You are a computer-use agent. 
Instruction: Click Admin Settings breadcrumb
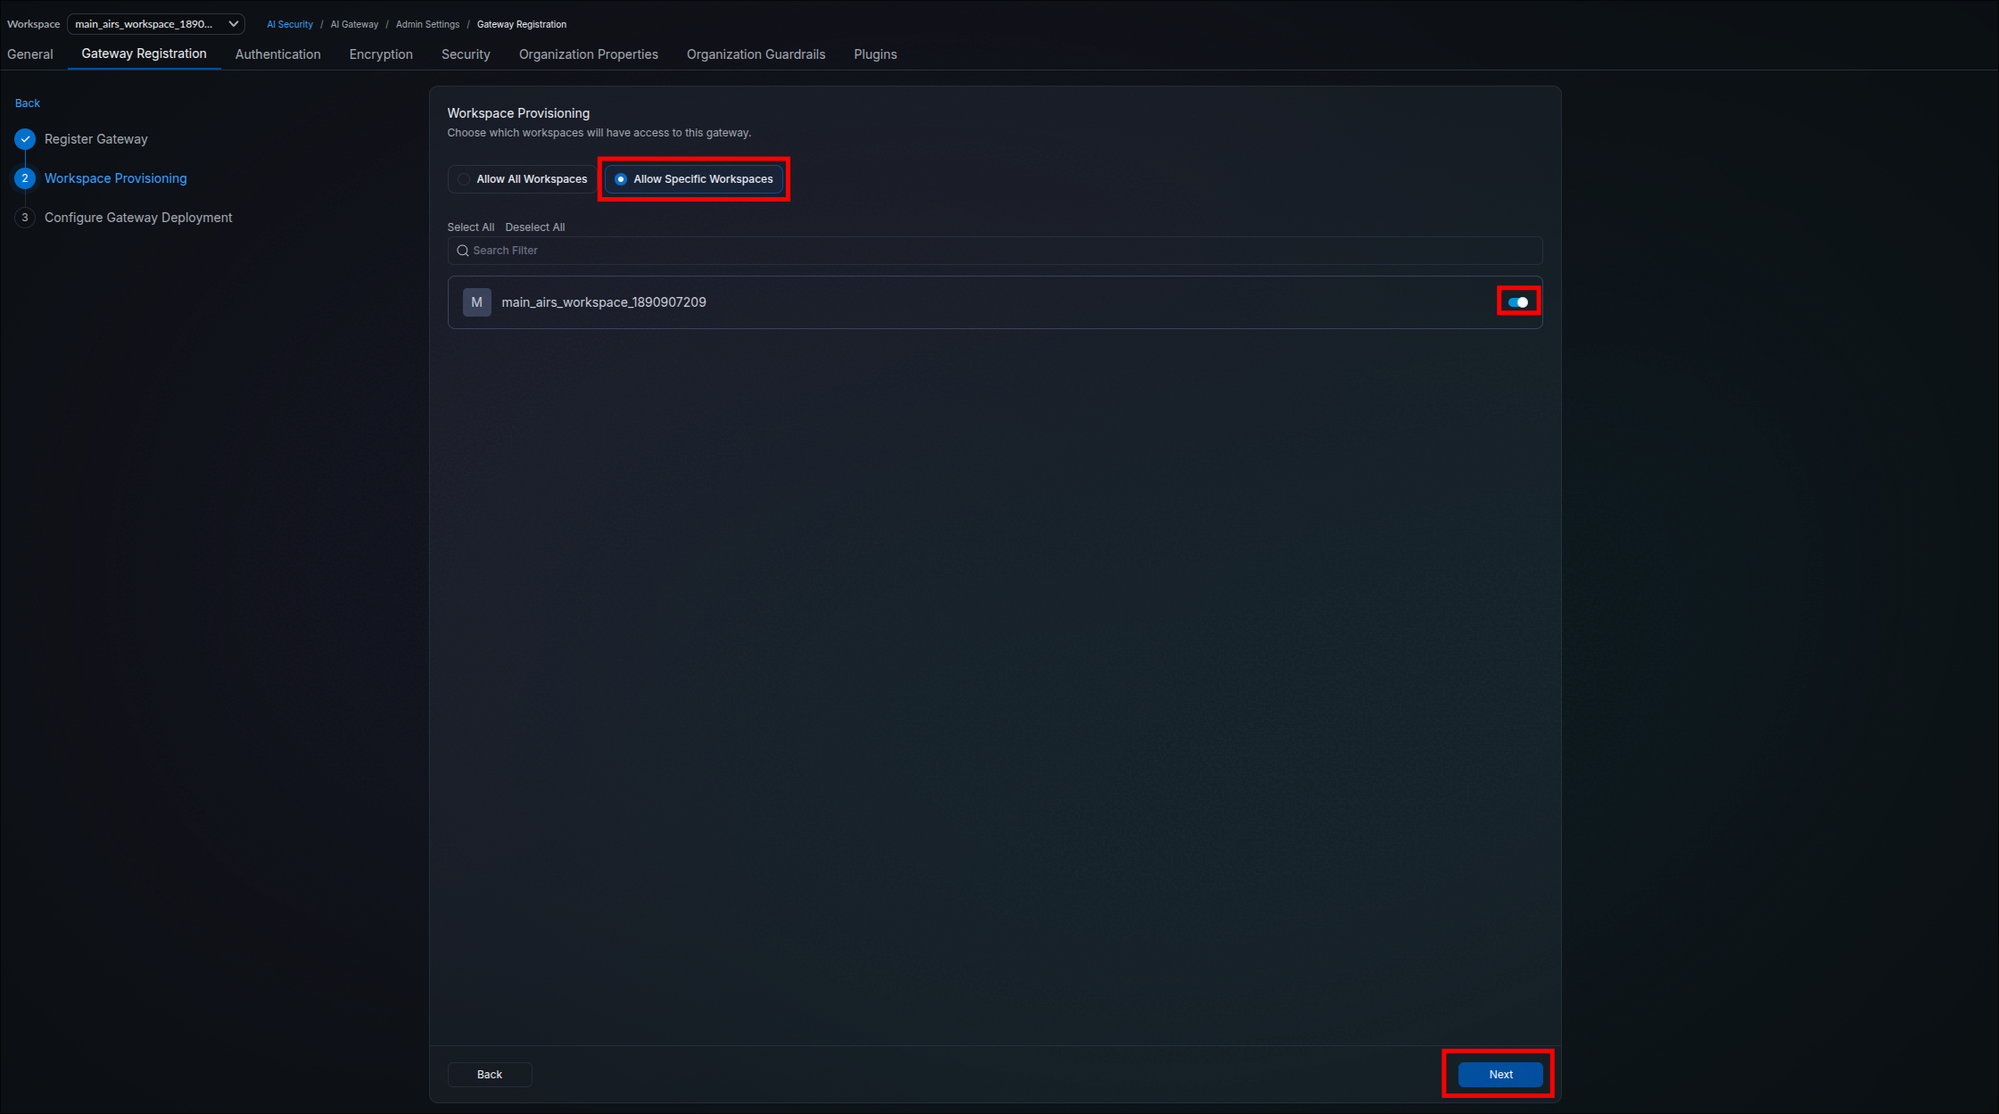click(x=428, y=24)
